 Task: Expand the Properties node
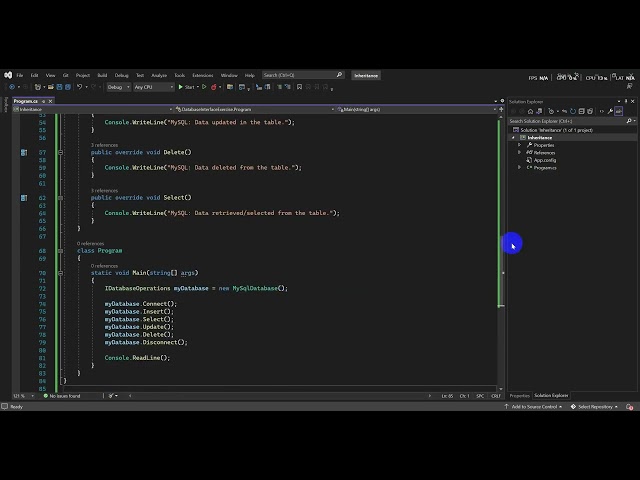[520, 145]
